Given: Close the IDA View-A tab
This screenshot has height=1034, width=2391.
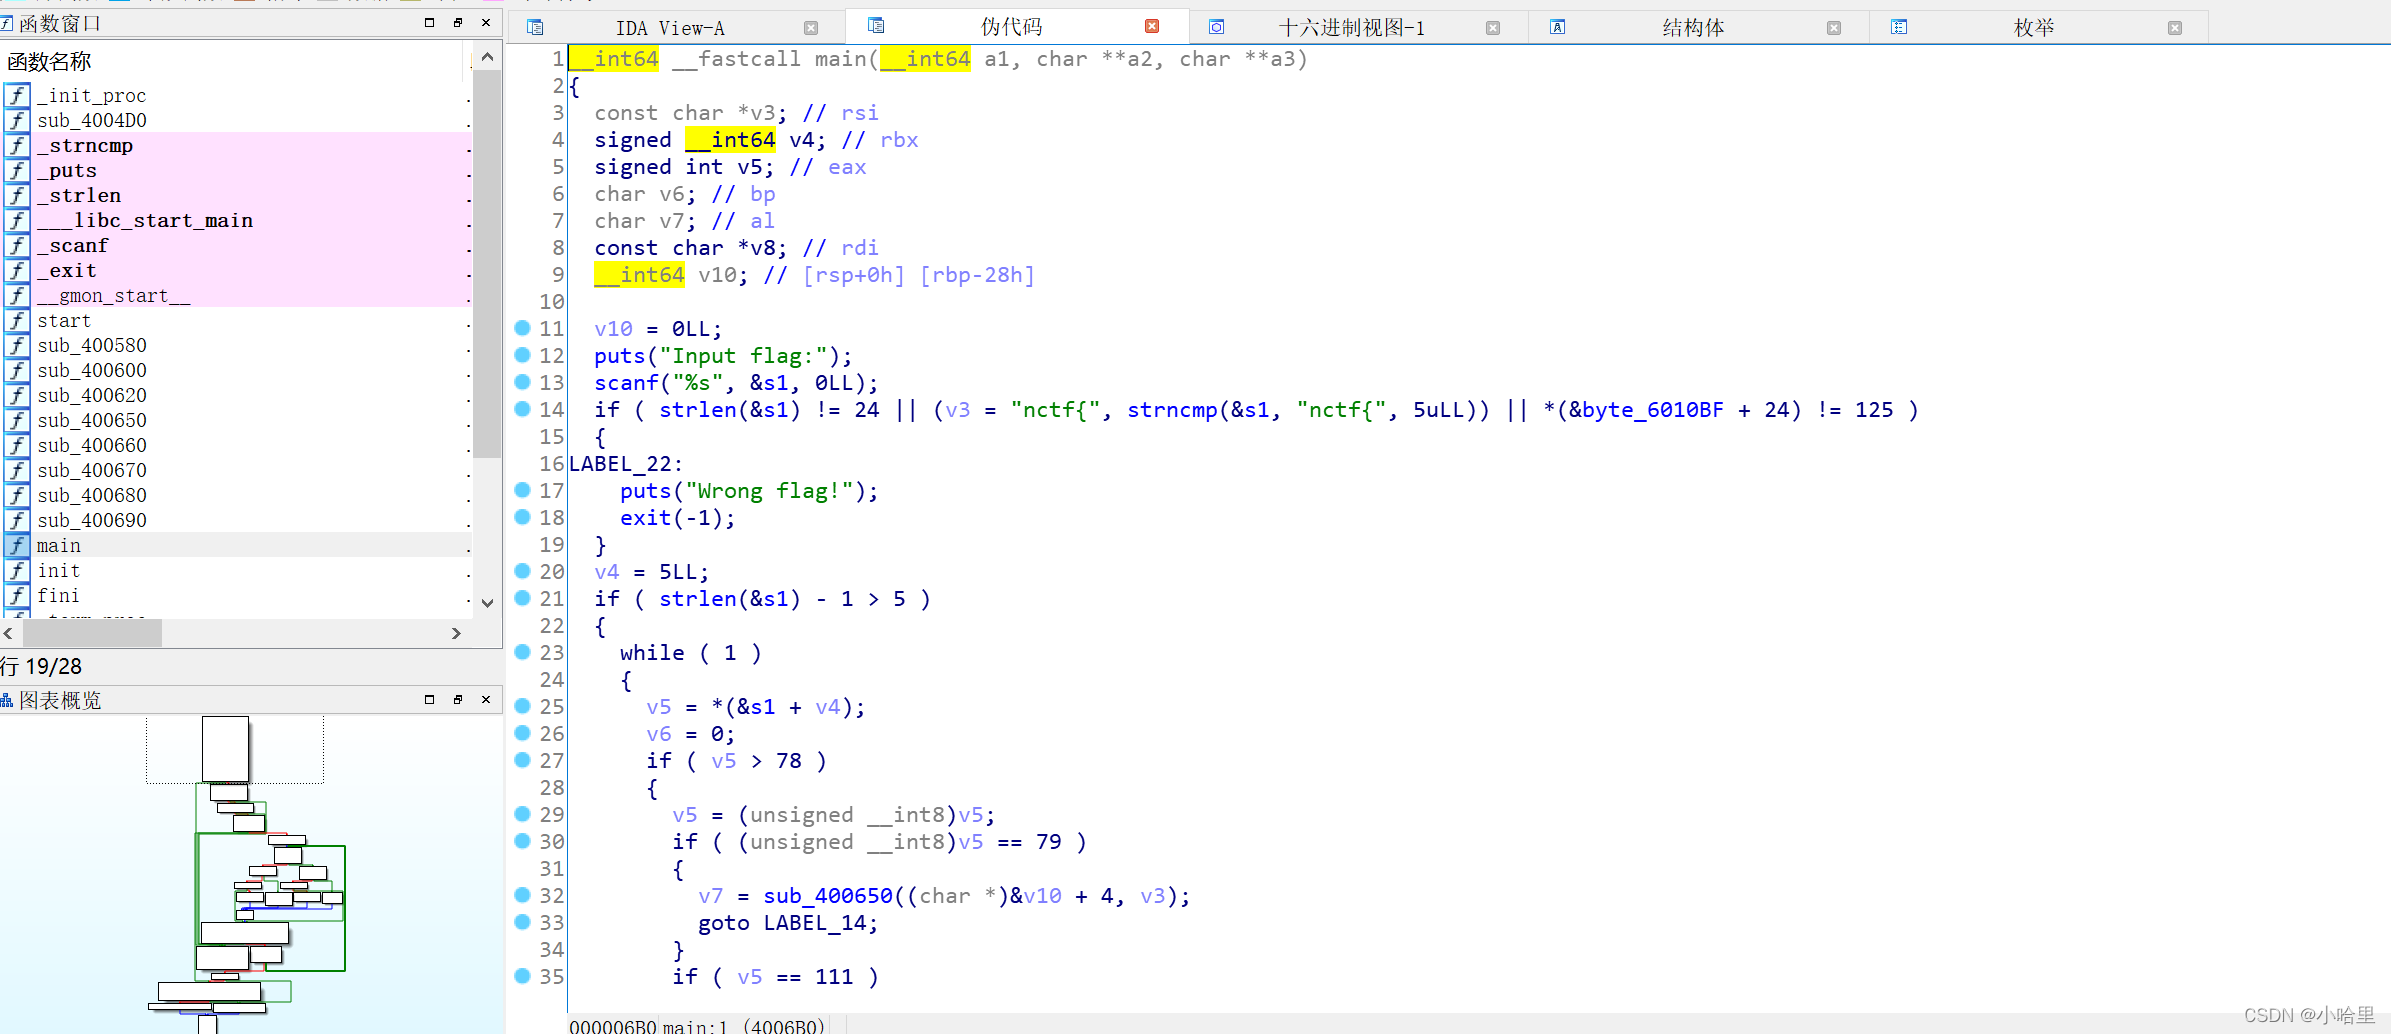Looking at the screenshot, I should 811,28.
